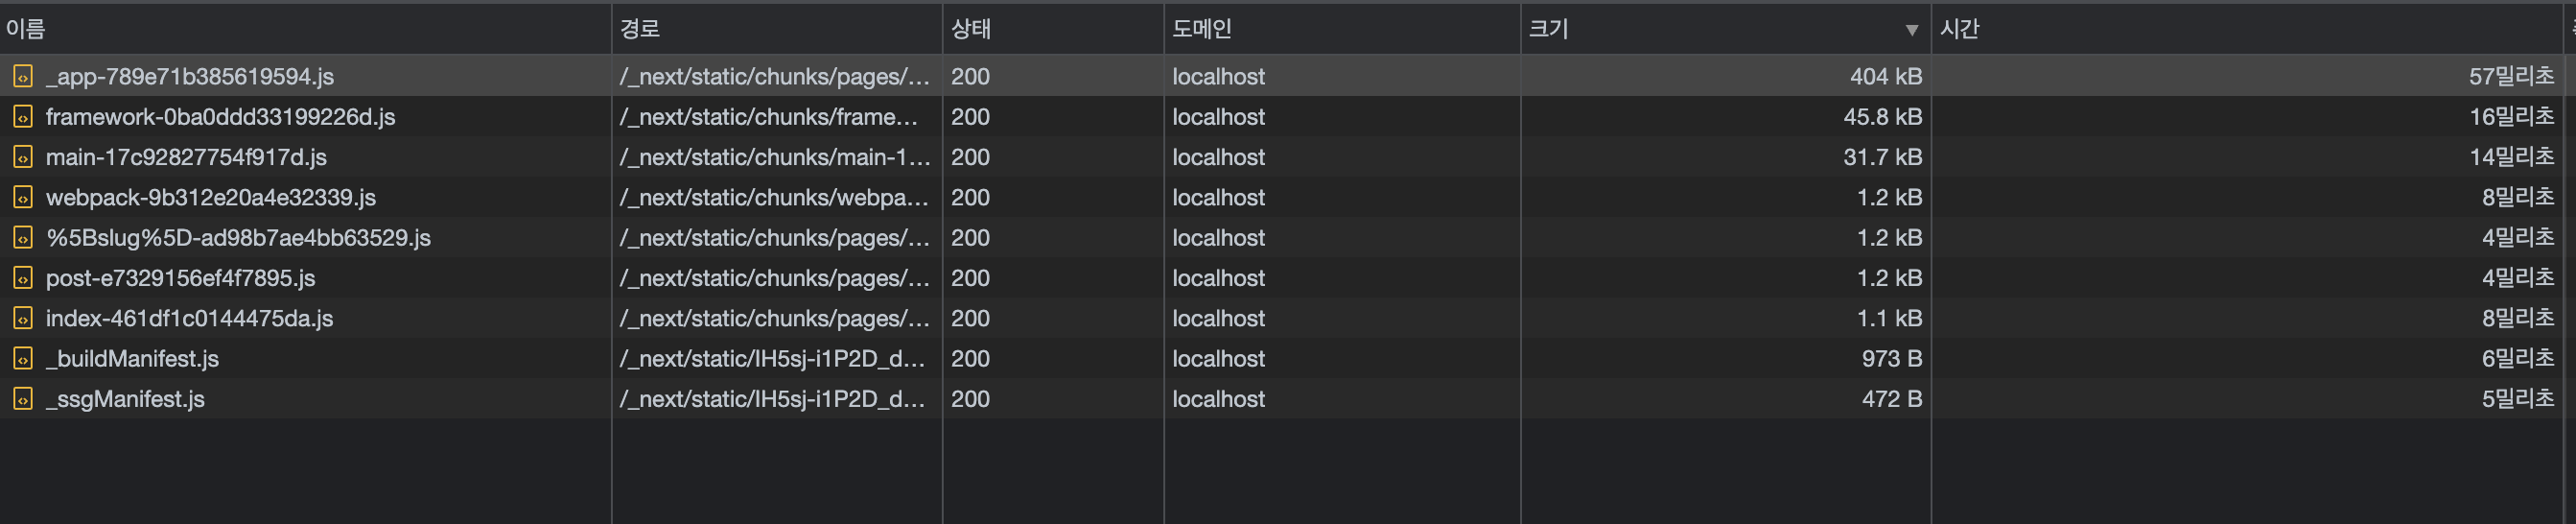Image resolution: width=2576 pixels, height=524 pixels.
Task: Click the 45.8 kB size value
Action: click(1883, 117)
